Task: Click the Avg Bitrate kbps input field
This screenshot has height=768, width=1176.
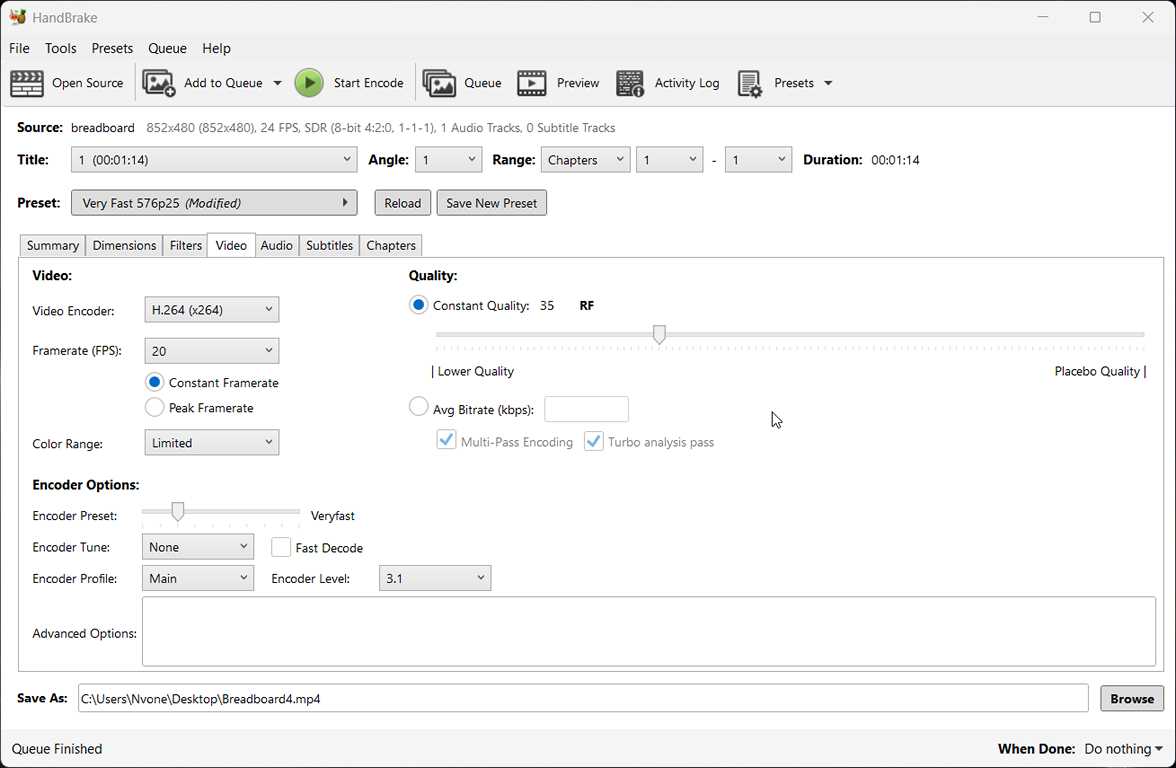Action: tap(586, 409)
